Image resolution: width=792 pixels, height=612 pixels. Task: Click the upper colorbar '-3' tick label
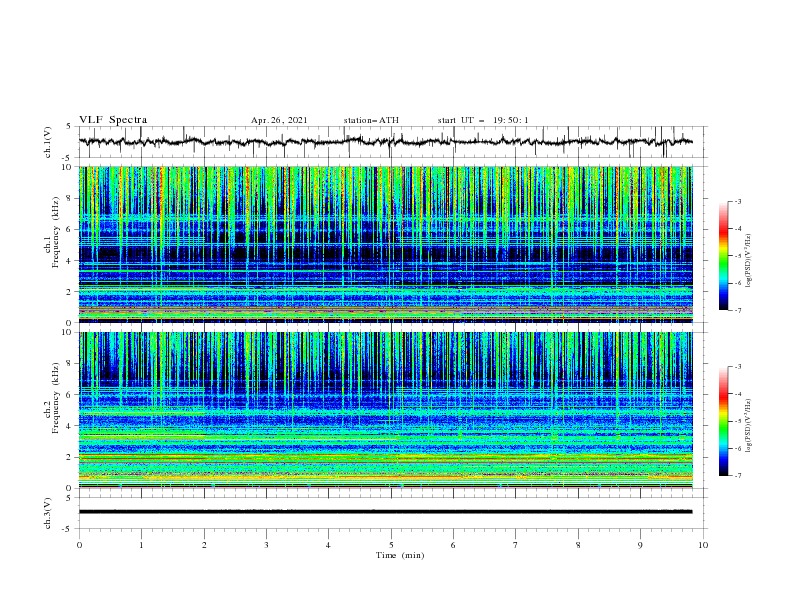point(737,201)
